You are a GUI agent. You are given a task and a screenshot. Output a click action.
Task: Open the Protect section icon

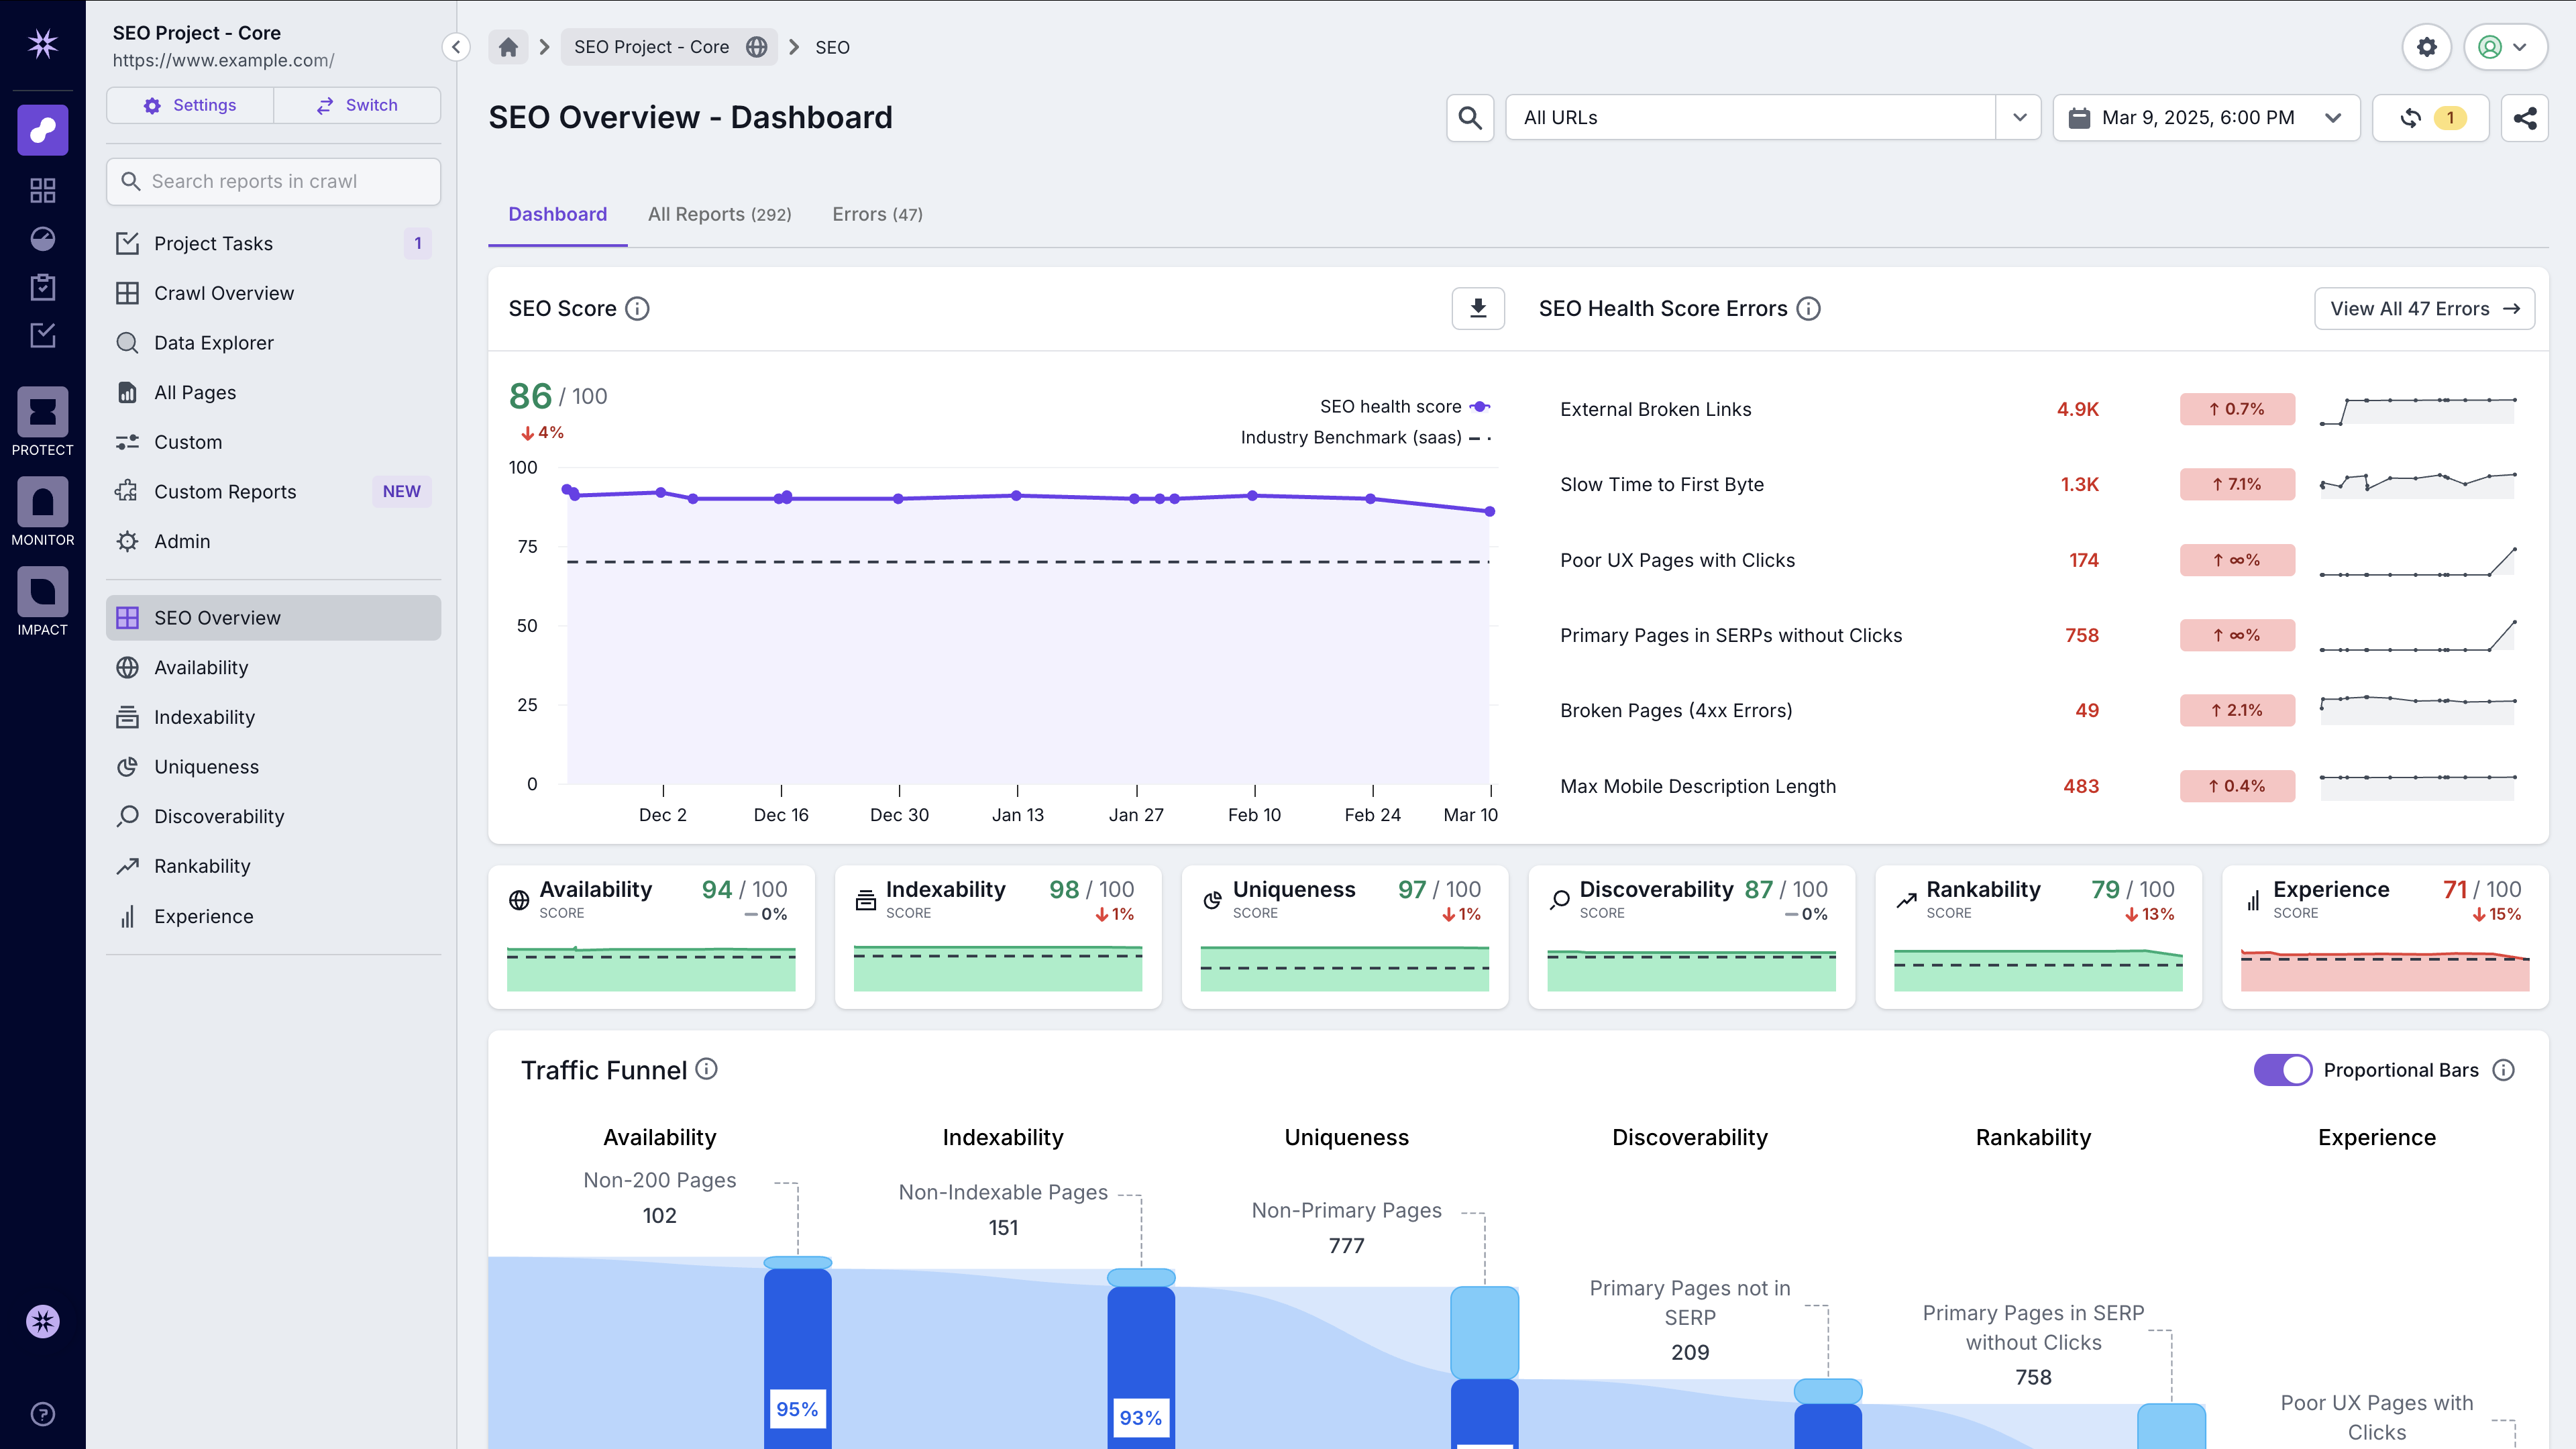tap(42, 412)
